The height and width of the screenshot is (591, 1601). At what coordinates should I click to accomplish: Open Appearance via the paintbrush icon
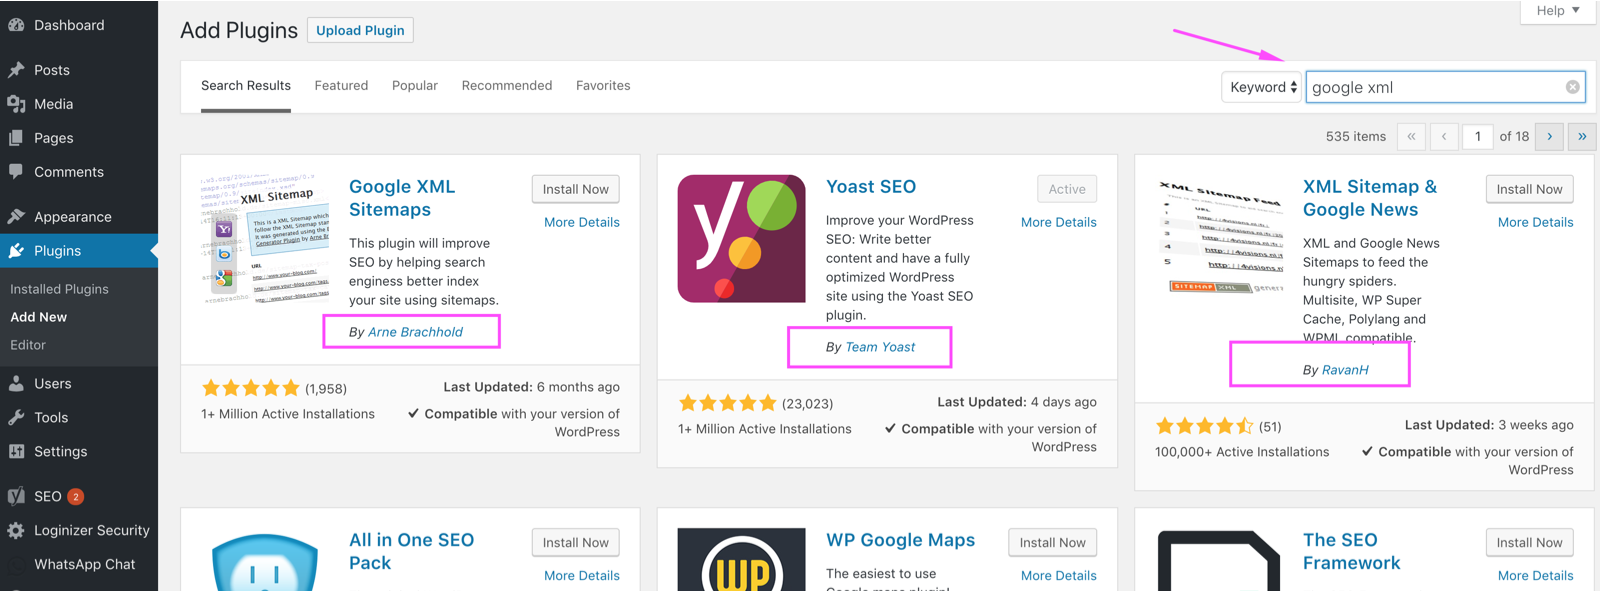coord(16,217)
